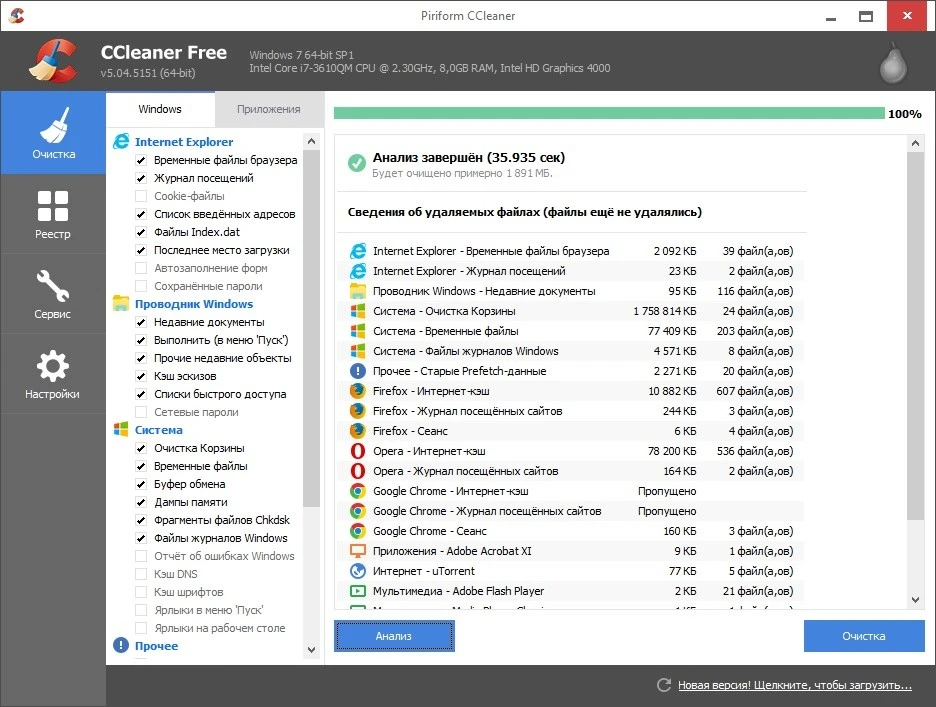This screenshot has width=936, height=707.
Task: Collapse the Internet Explorer category header
Action: 183,142
